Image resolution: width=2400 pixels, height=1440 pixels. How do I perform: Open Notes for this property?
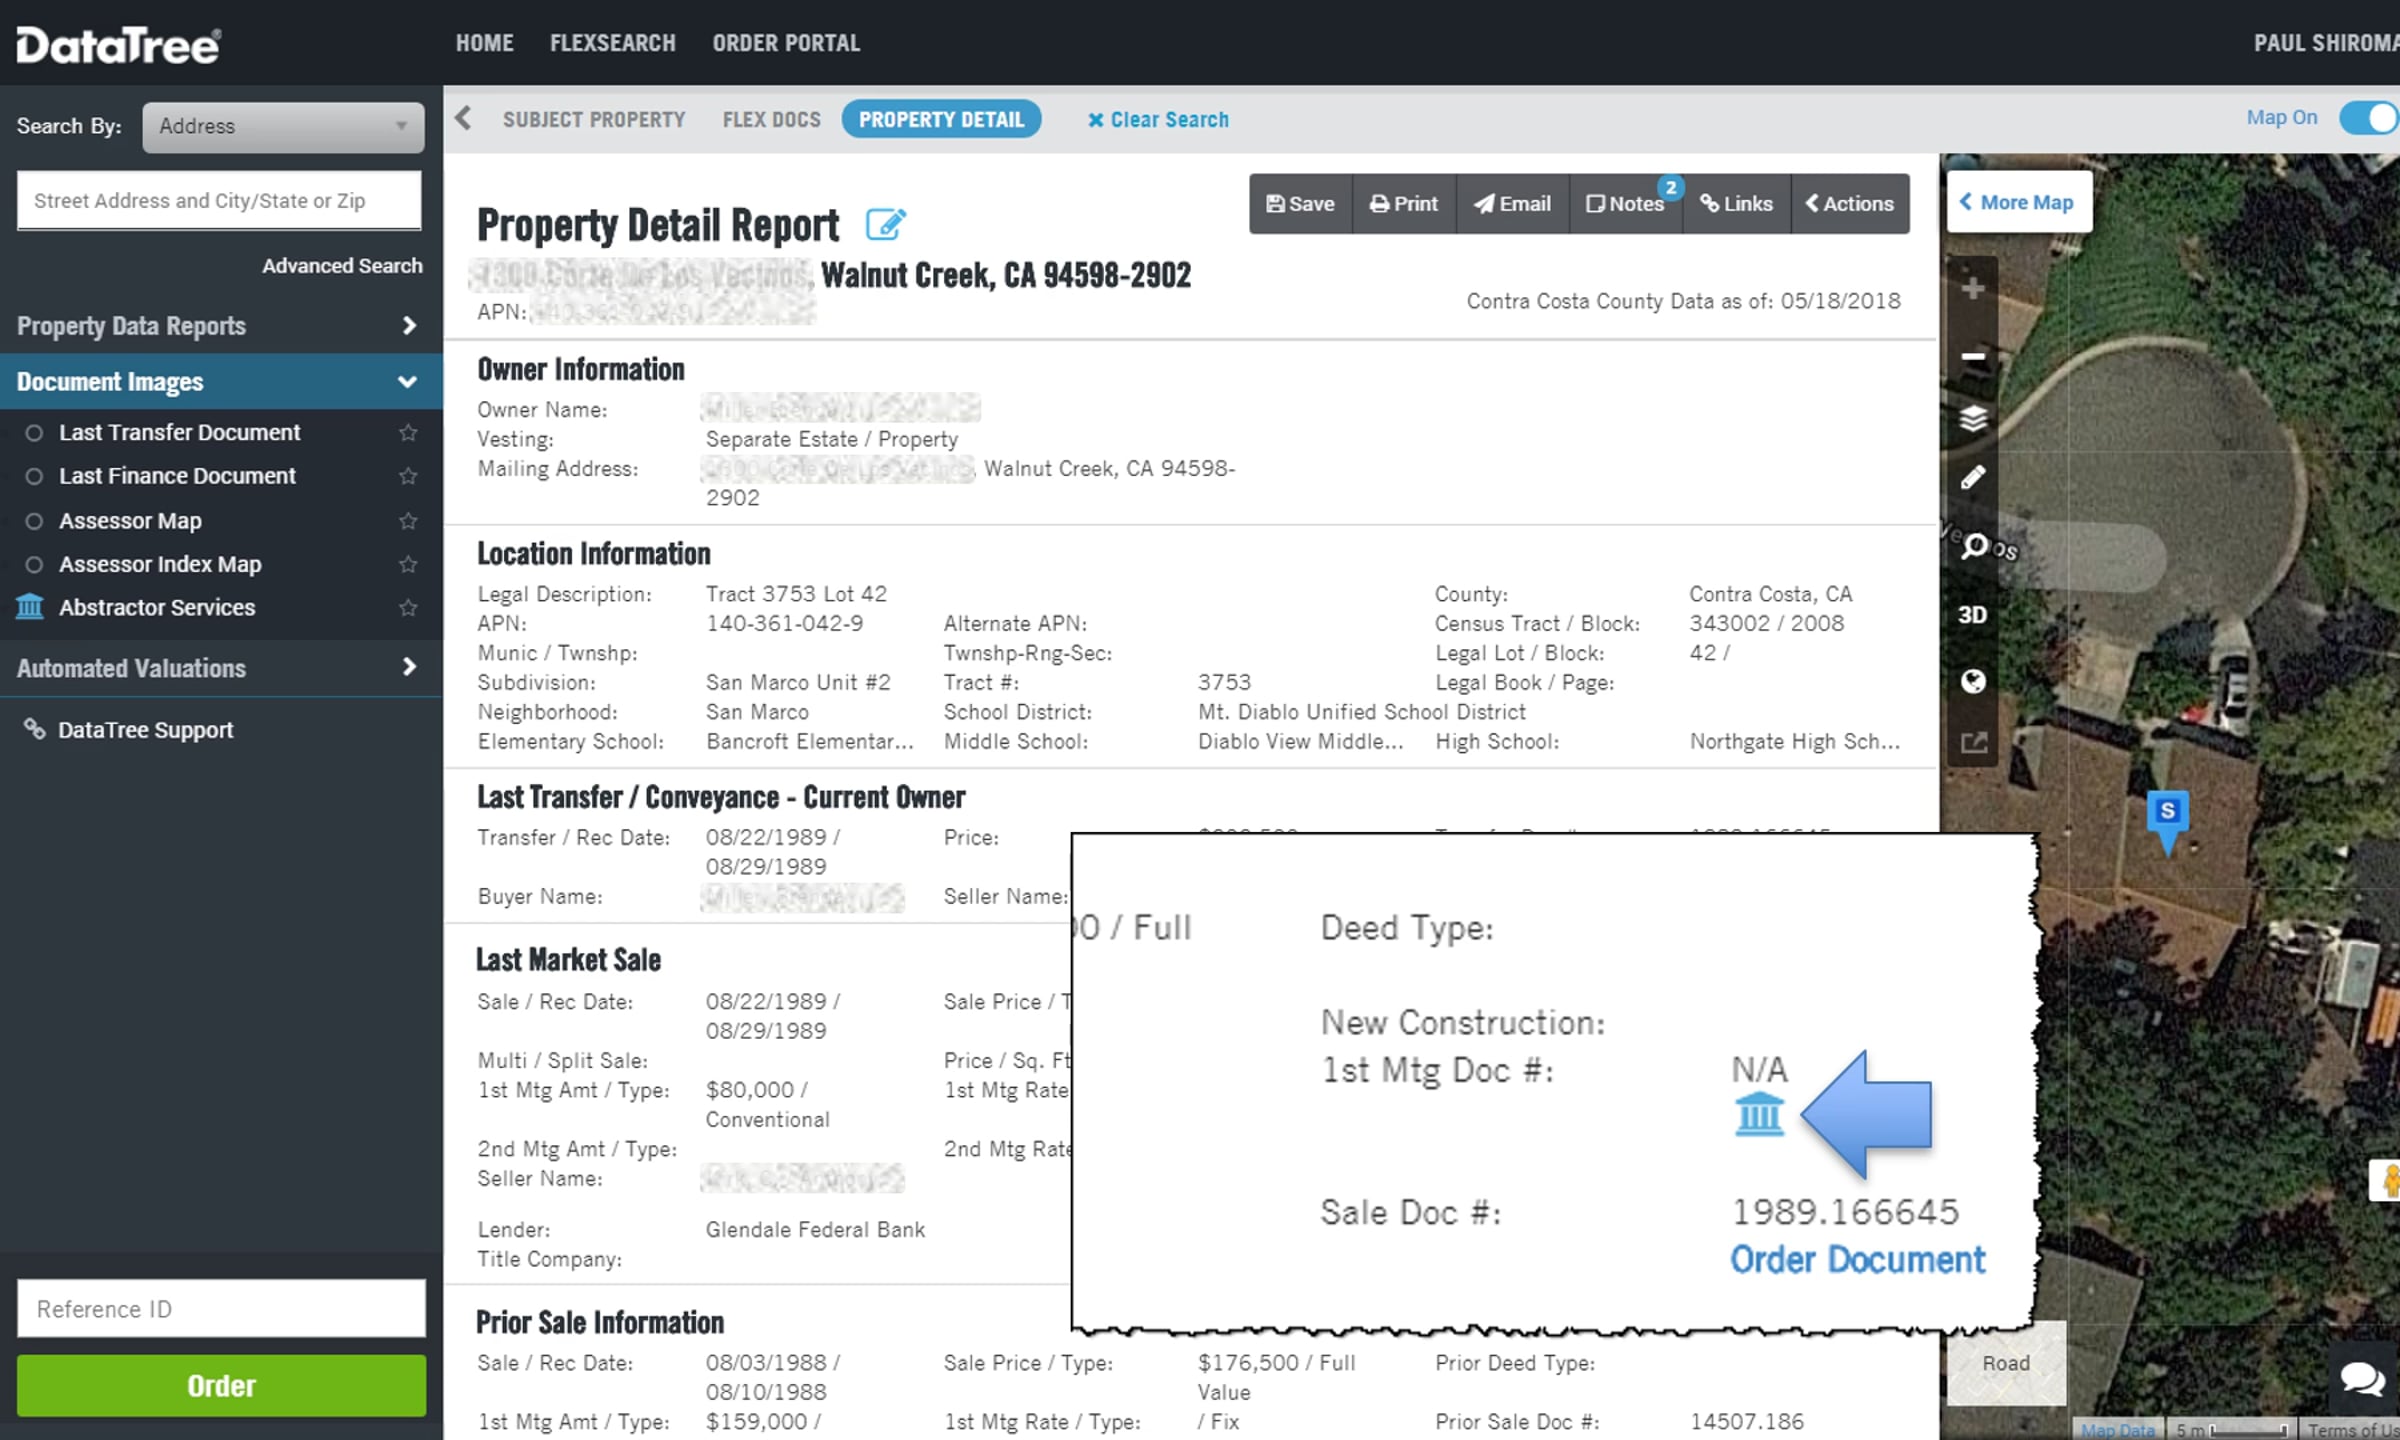click(1626, 204)
